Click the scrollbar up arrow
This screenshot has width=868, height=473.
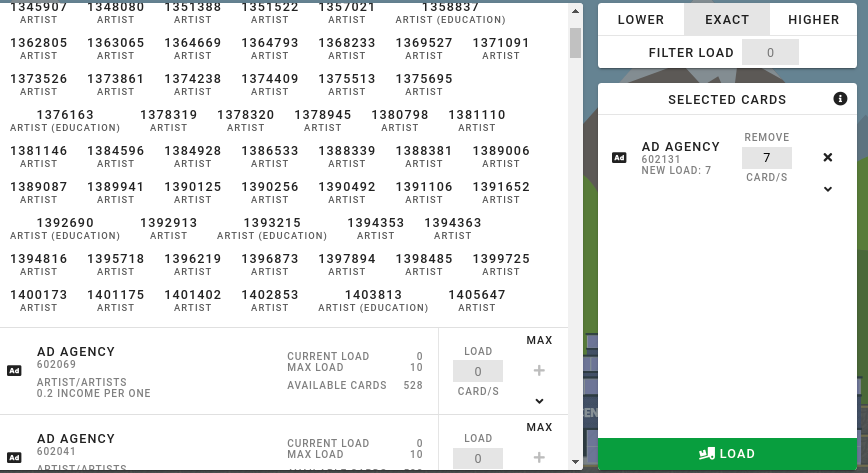576,11
